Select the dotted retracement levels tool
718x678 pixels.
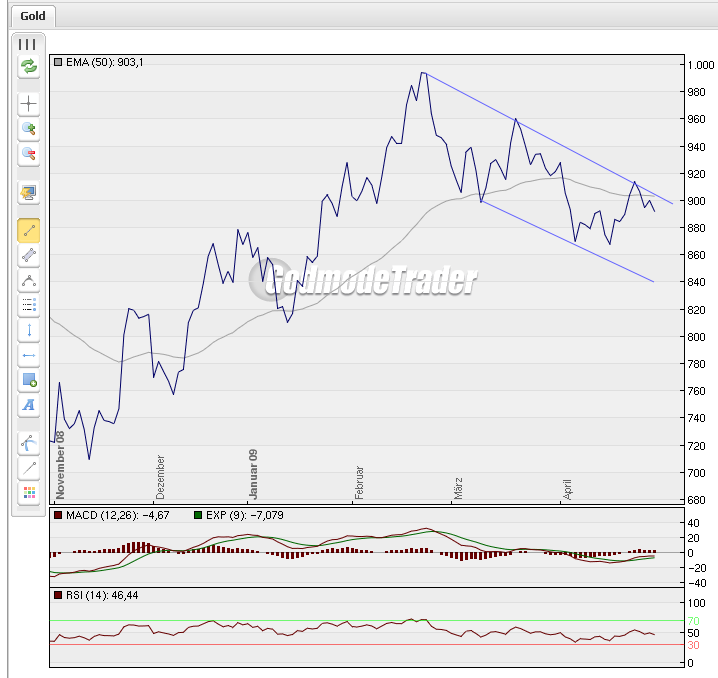click(28, 305)
